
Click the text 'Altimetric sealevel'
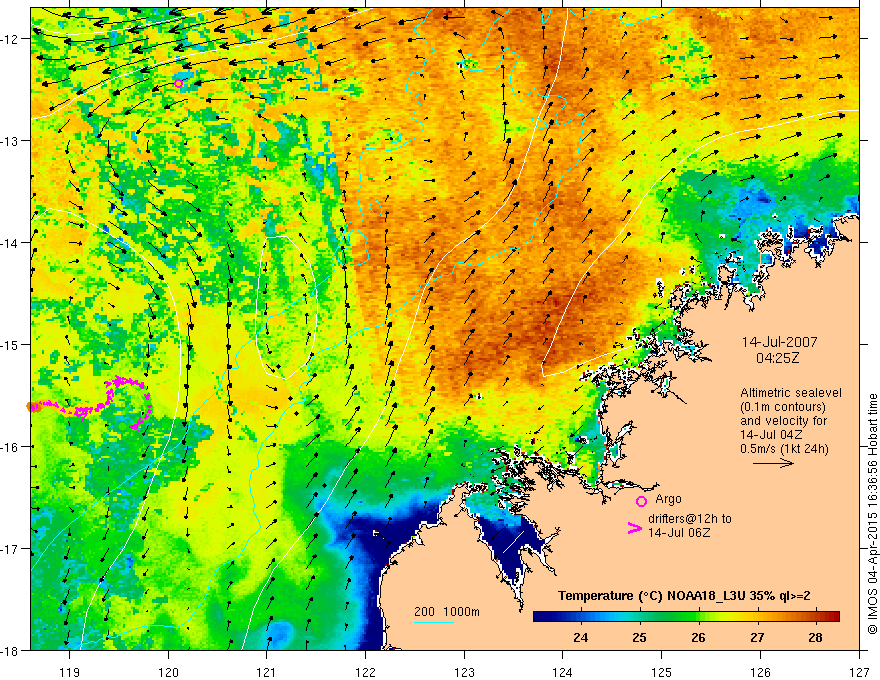791,393
